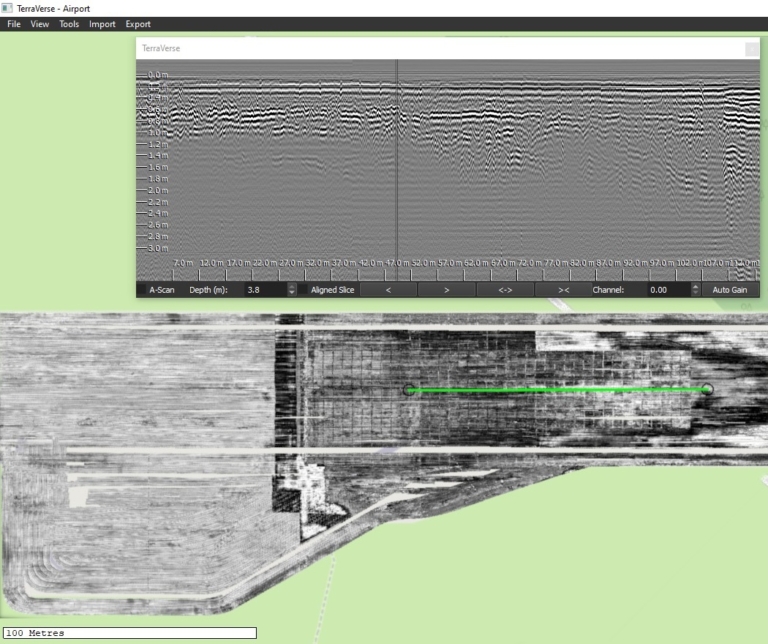Screen dimensions: 768x644
Task: Click the Depth (m) spinner arrows
Action: click(291, 289)
